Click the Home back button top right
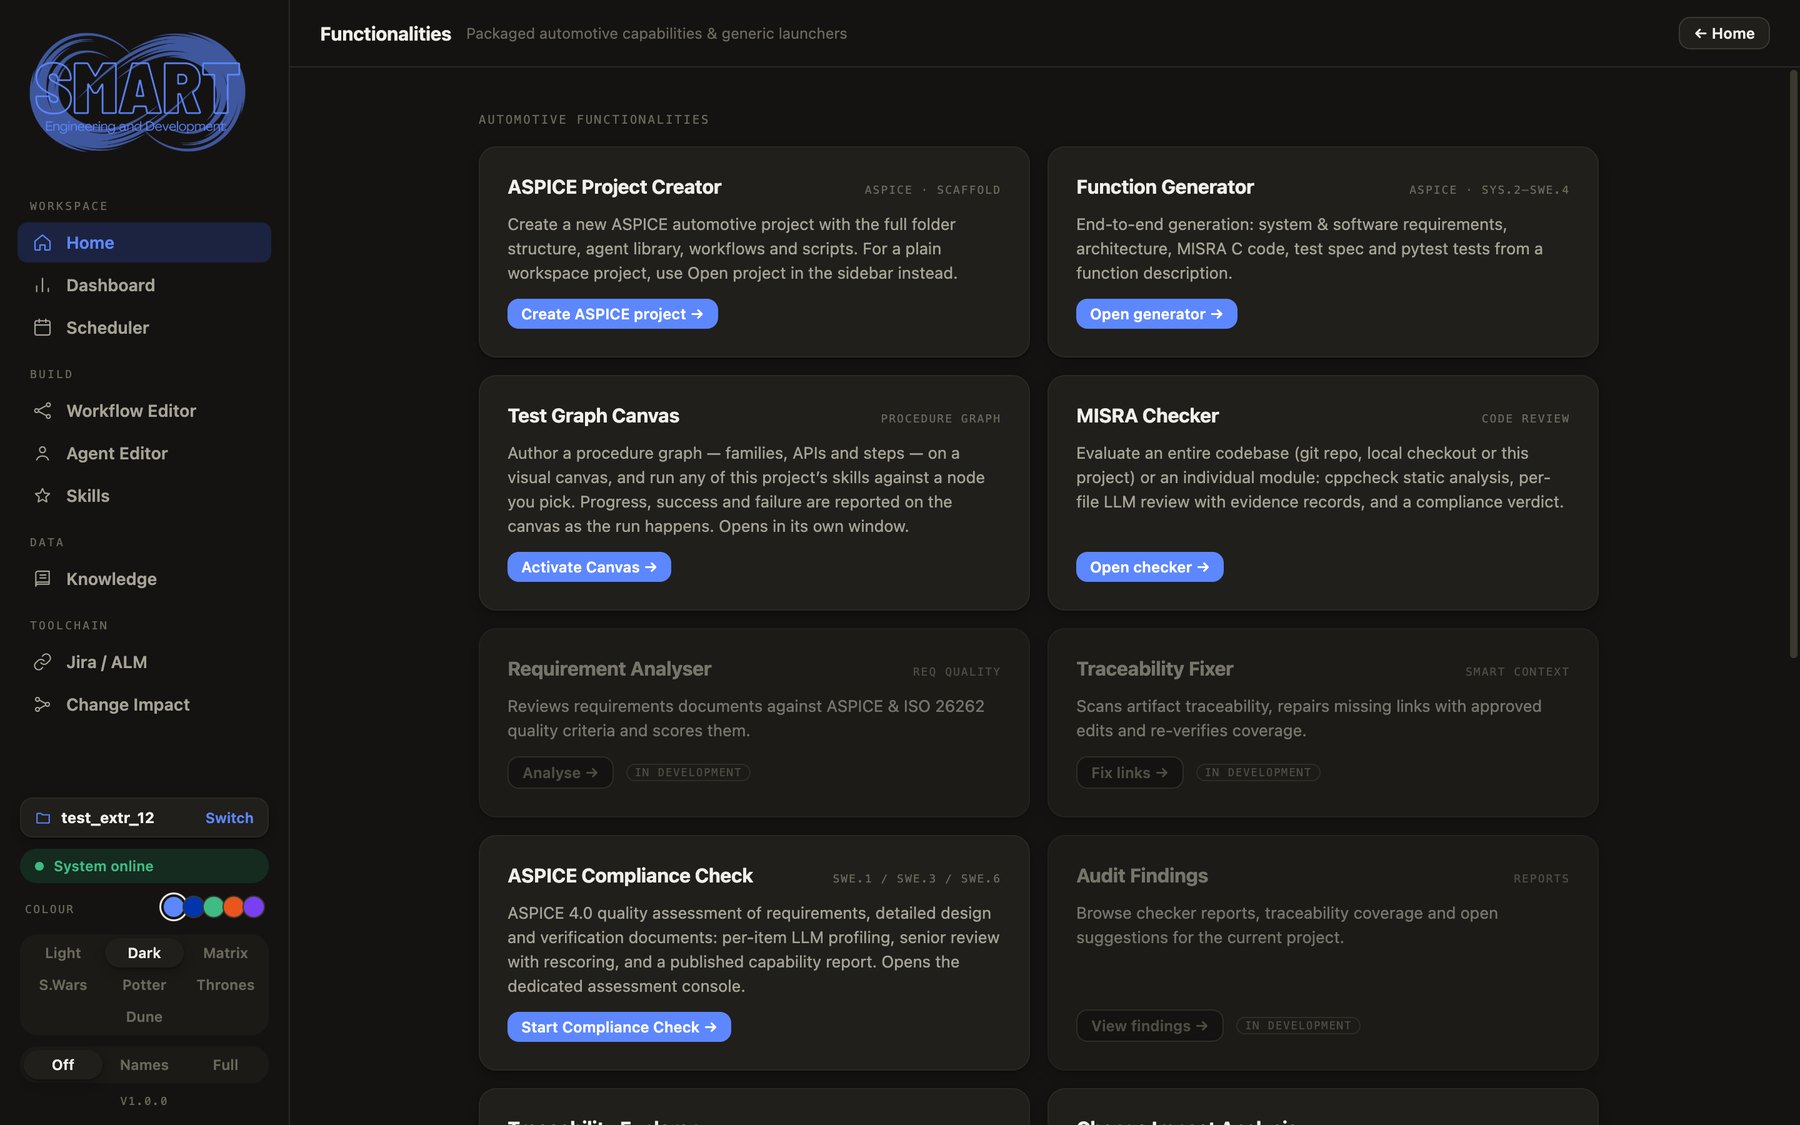 [x=1724, y=33]
